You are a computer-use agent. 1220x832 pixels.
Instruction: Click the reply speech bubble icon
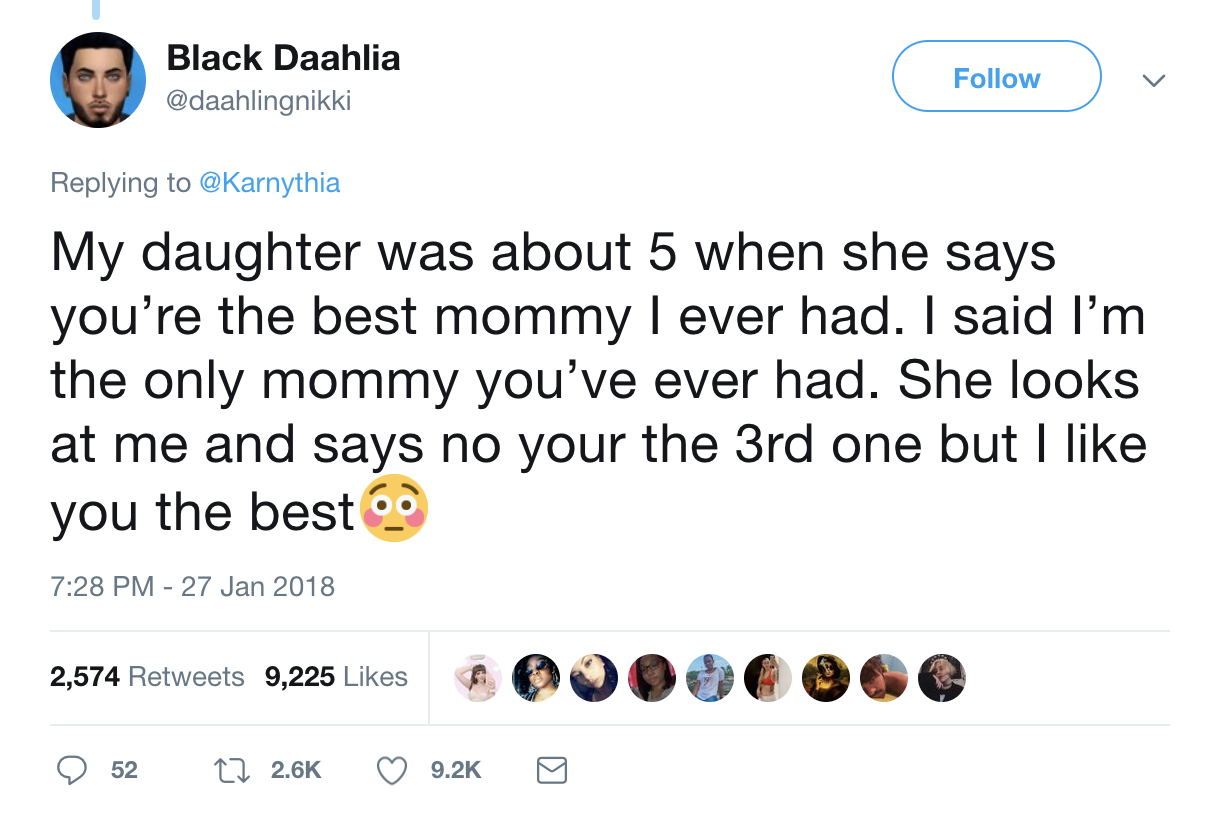coord(72,769)
